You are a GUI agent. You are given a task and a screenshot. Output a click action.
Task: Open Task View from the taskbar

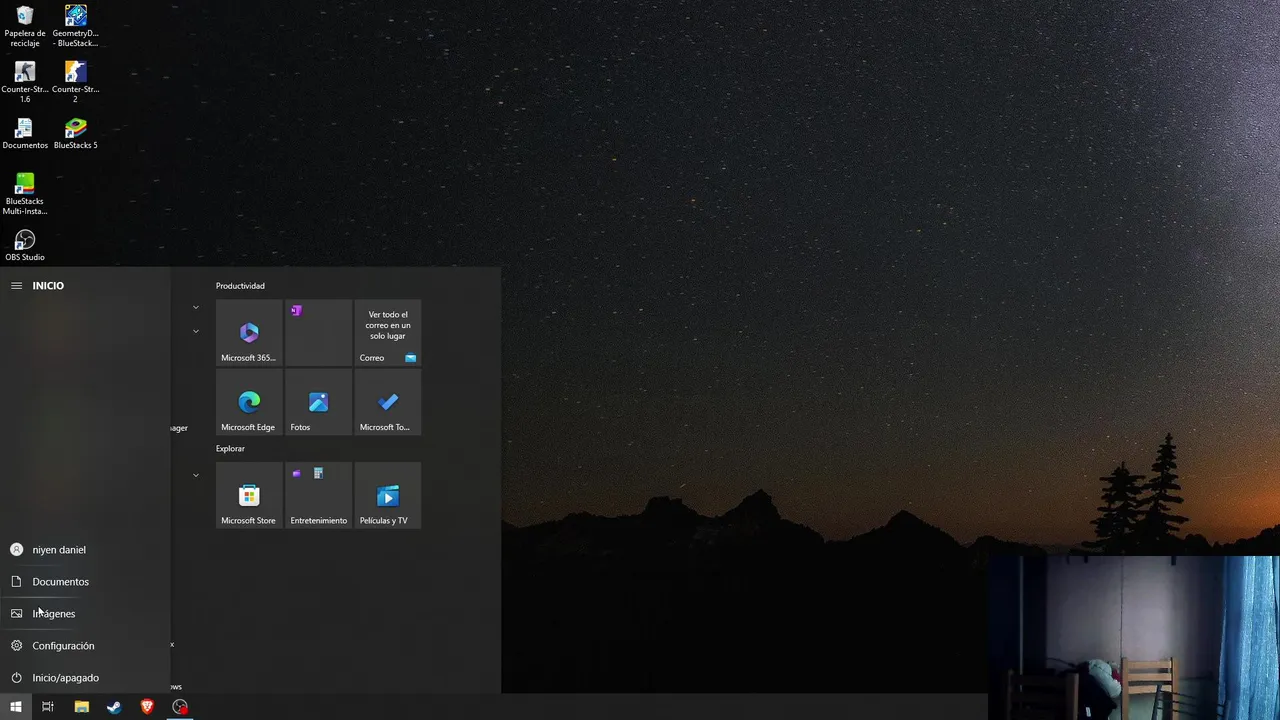pos(48,707)
